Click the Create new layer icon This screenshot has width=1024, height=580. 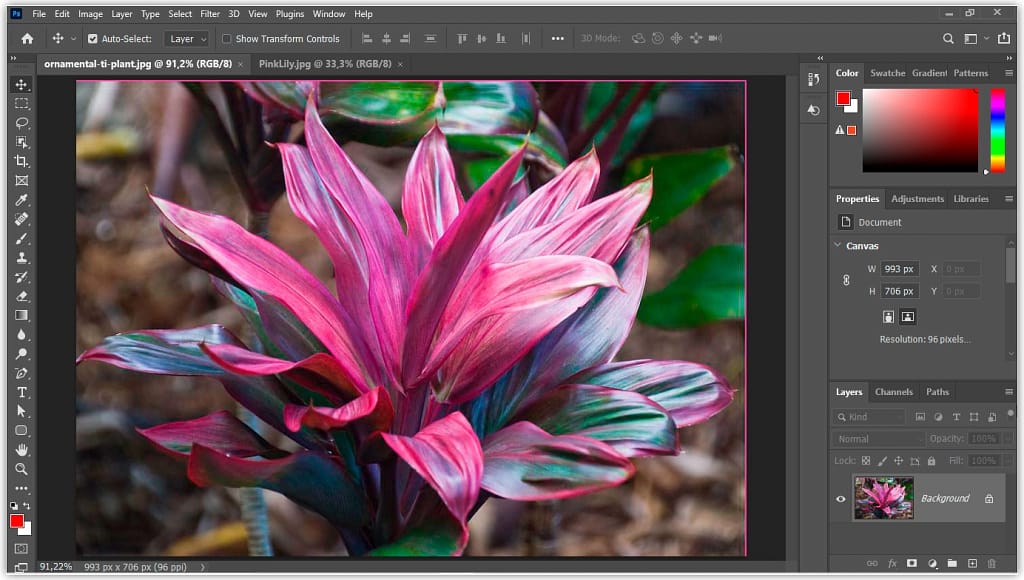972,563
